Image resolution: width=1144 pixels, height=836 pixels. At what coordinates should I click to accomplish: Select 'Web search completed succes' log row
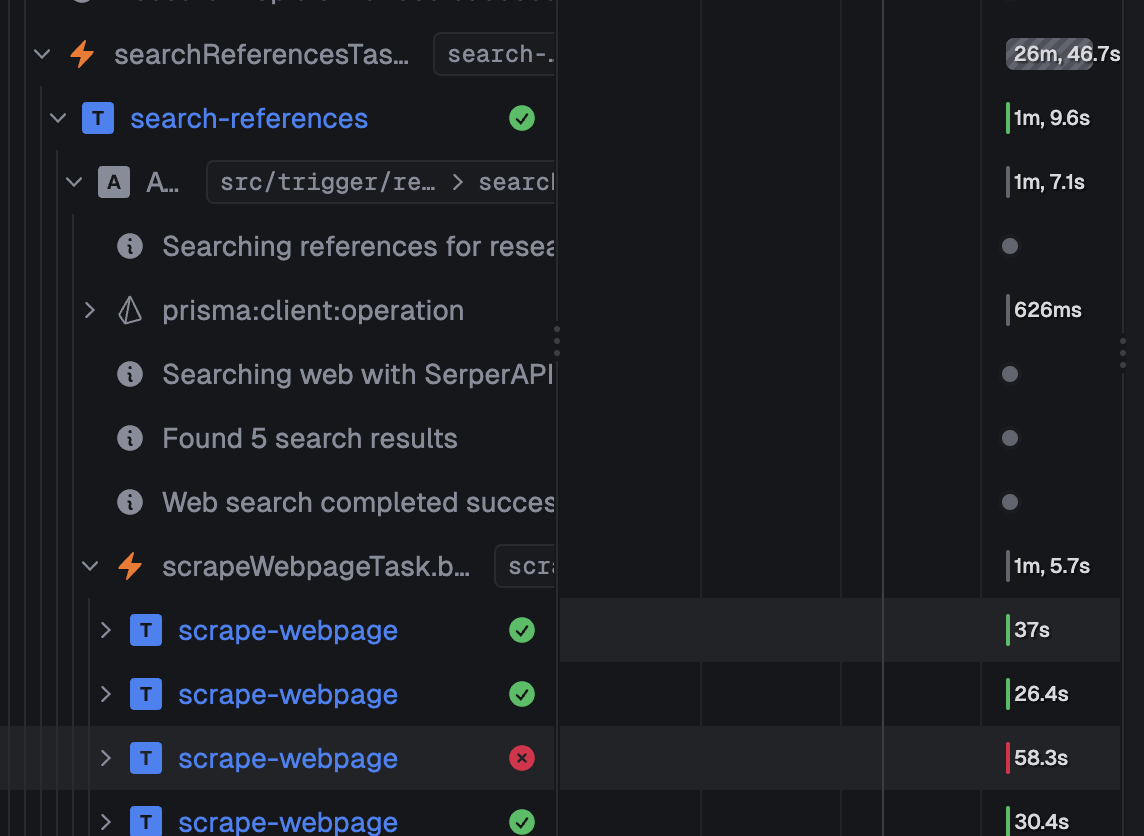(358, 503)
